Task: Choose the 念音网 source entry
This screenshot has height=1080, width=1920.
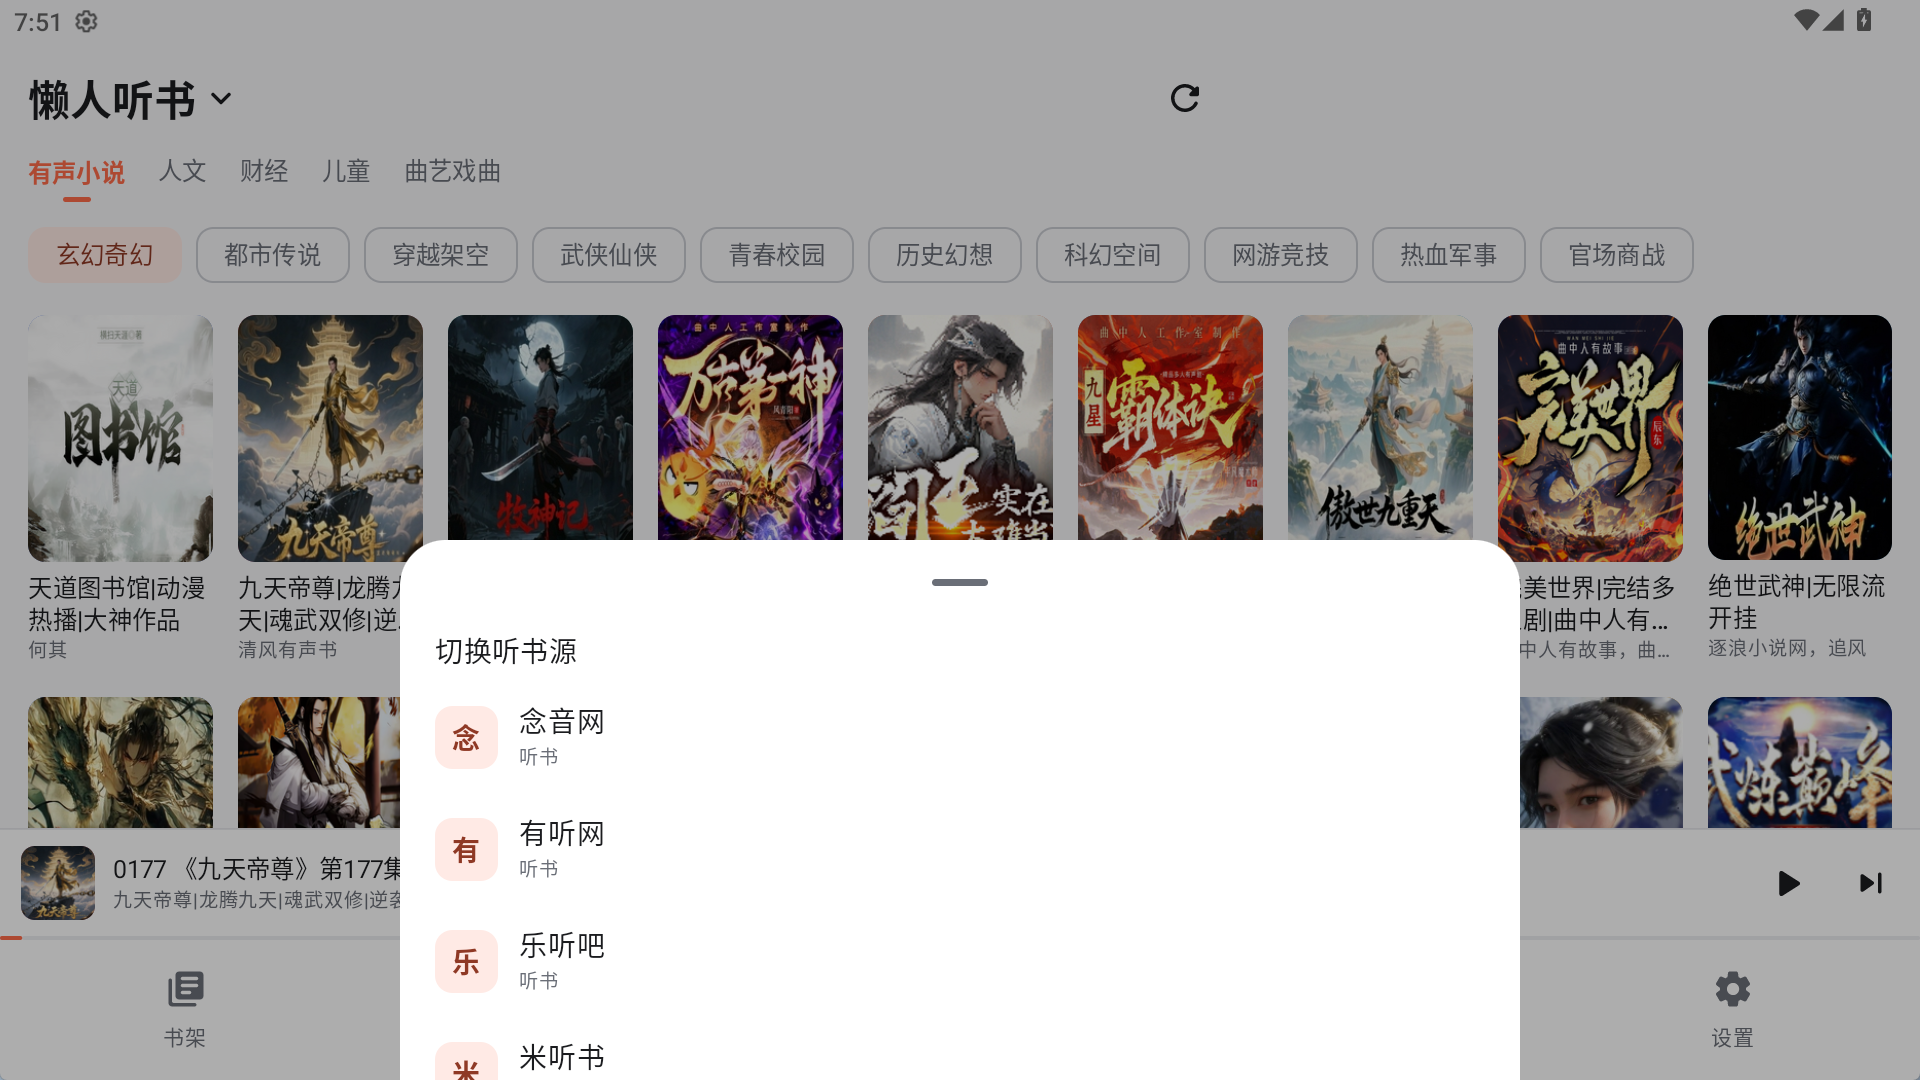Action: (x=960, y=738)
